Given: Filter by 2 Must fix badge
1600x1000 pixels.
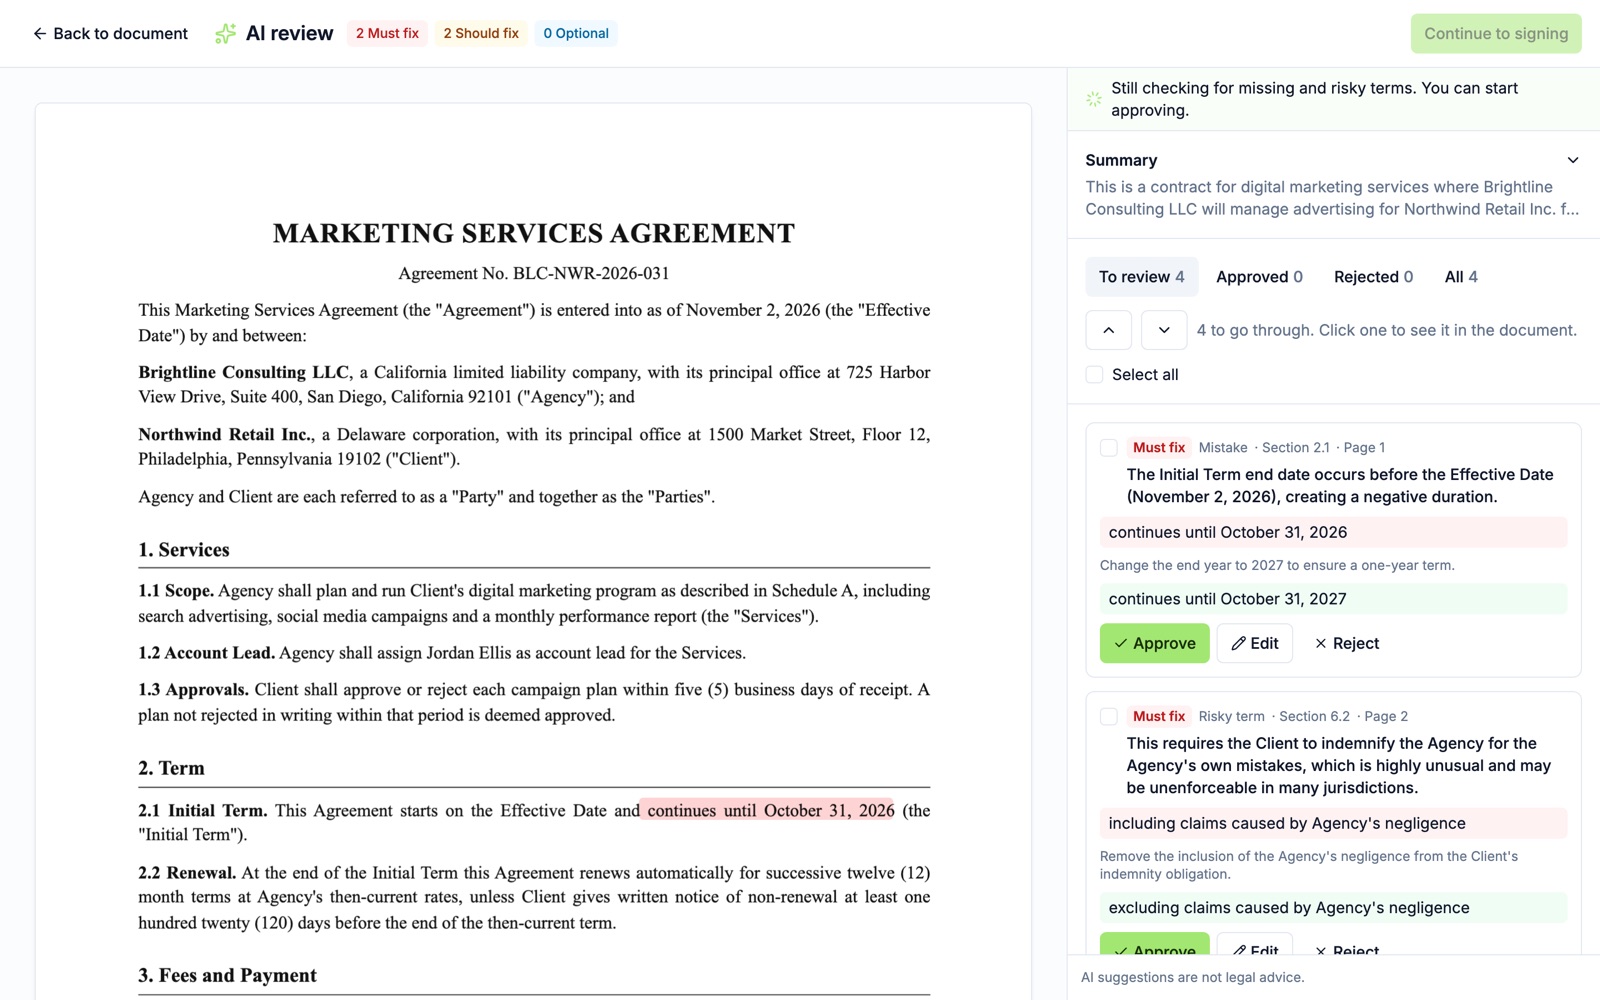Looking at the screenshot, I should 387,33.
